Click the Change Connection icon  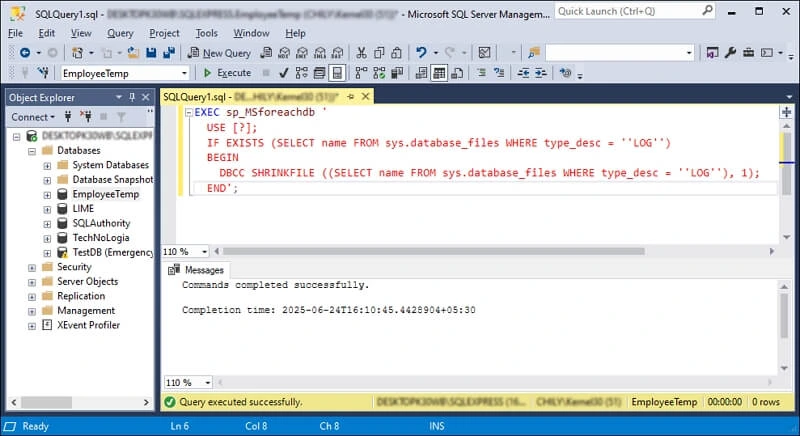coord(43,73)
